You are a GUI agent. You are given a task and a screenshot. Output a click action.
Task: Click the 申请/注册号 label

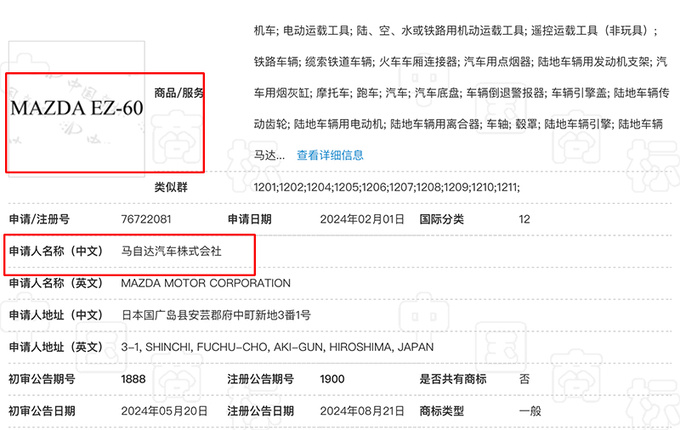click(39, 219)
